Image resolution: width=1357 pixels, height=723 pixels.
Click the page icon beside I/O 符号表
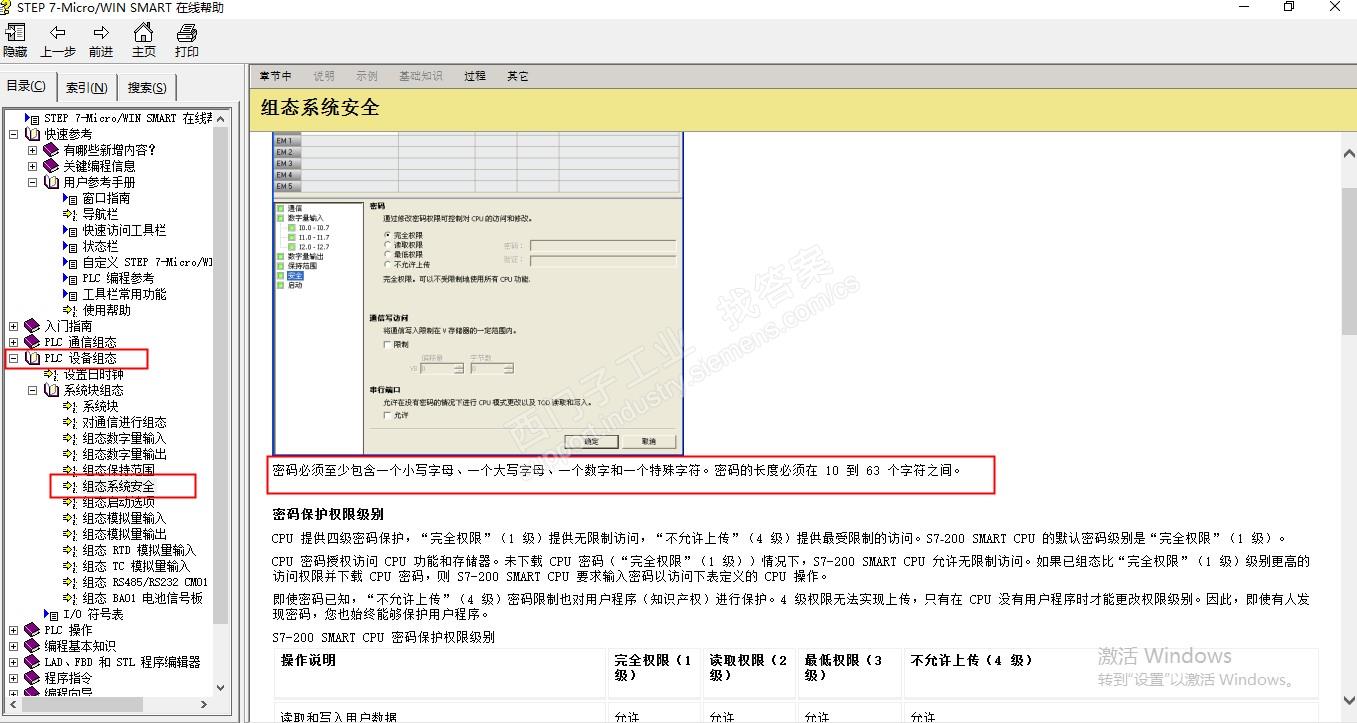tap(51, 614)
